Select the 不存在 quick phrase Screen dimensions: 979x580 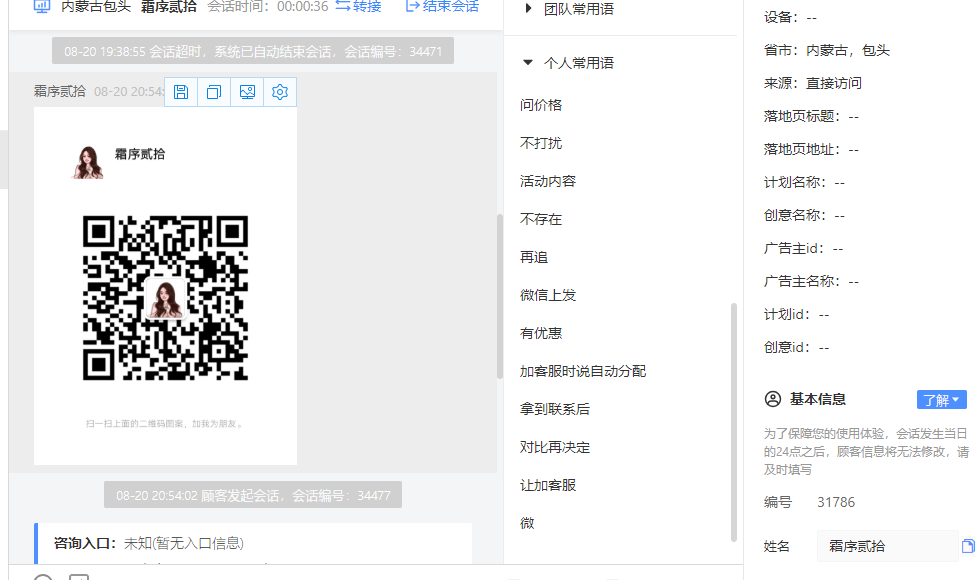541,219
